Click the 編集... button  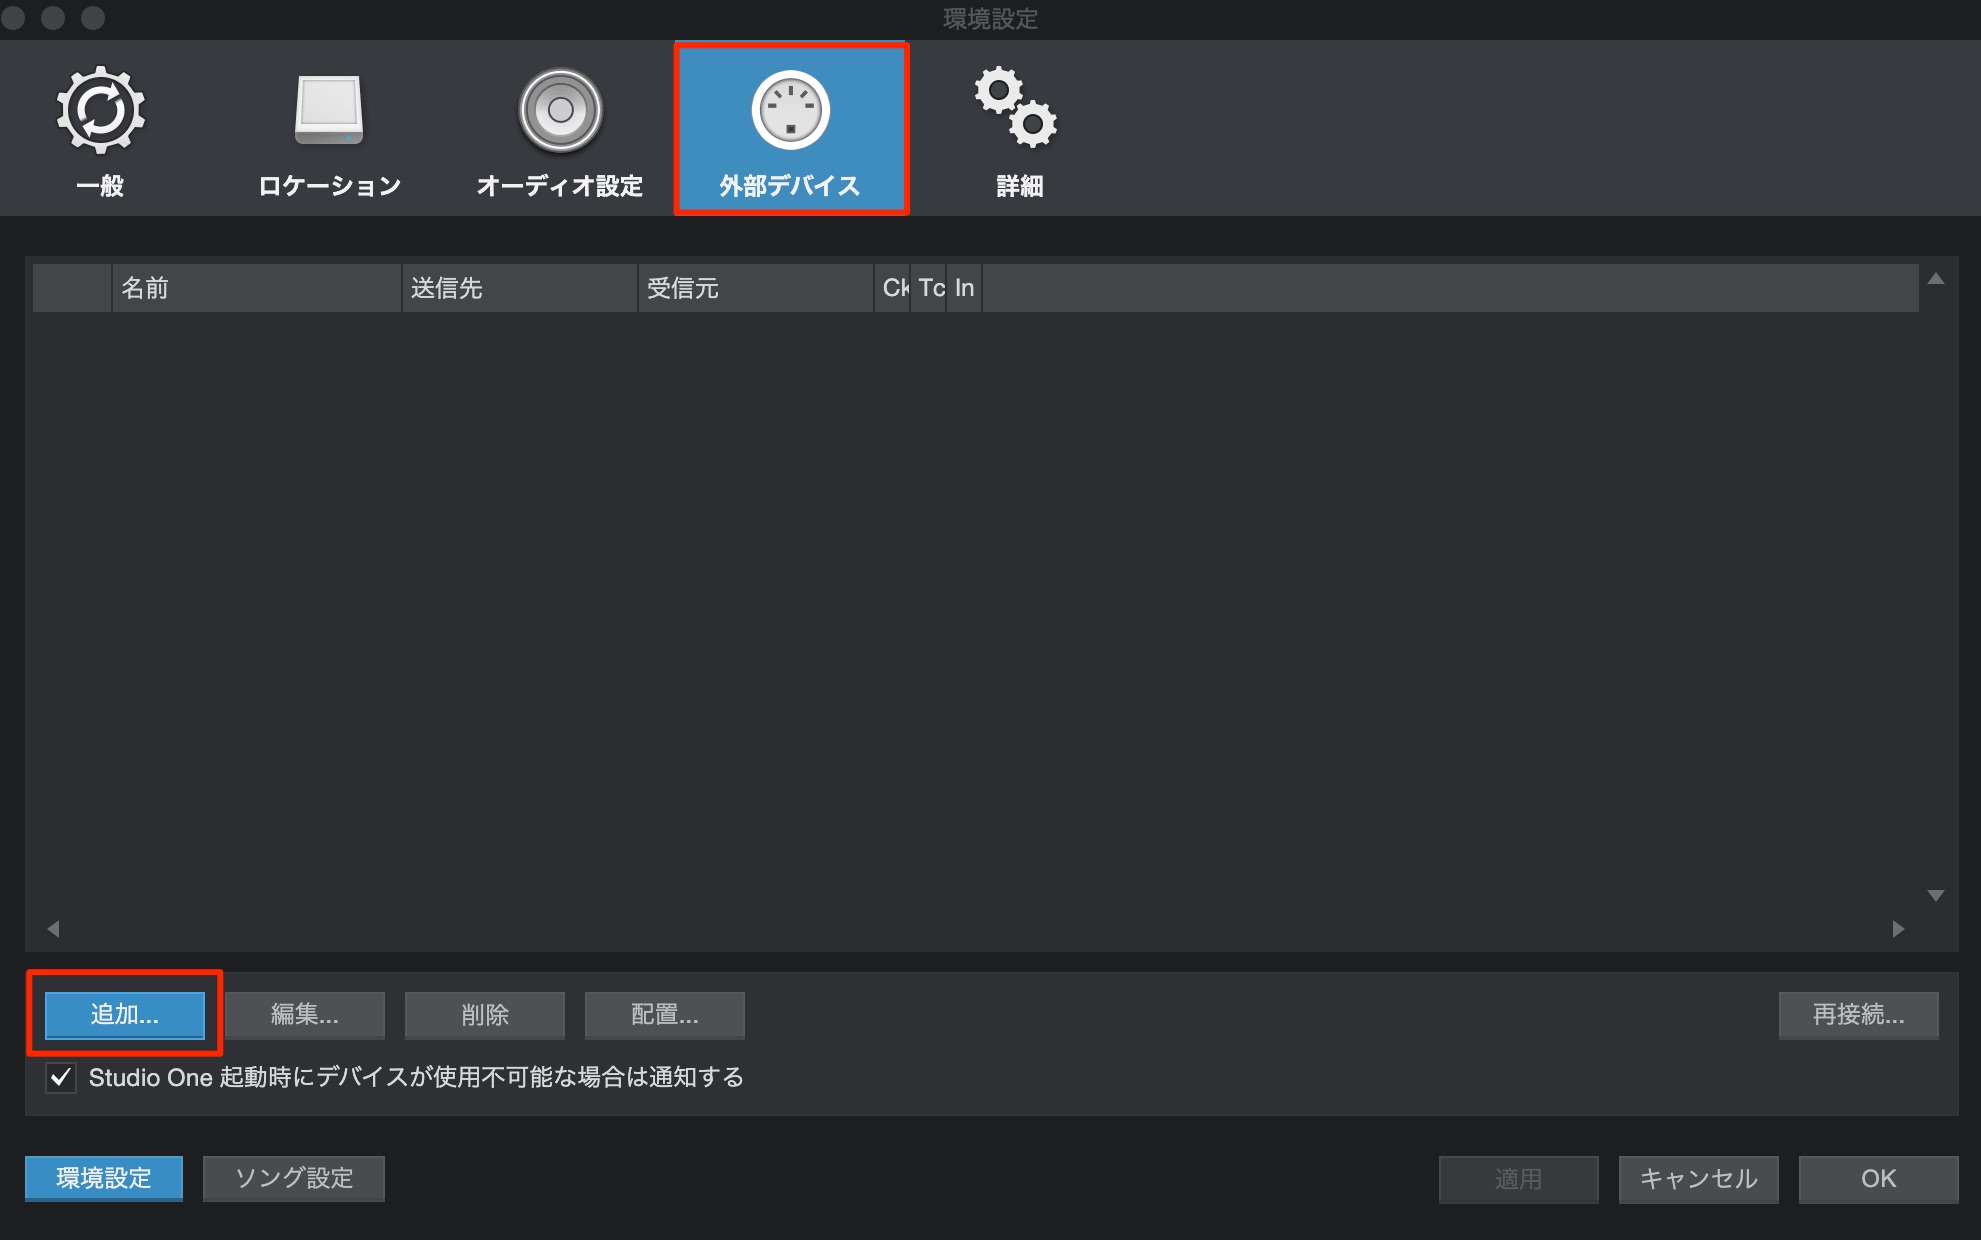tap(305, 1015)
